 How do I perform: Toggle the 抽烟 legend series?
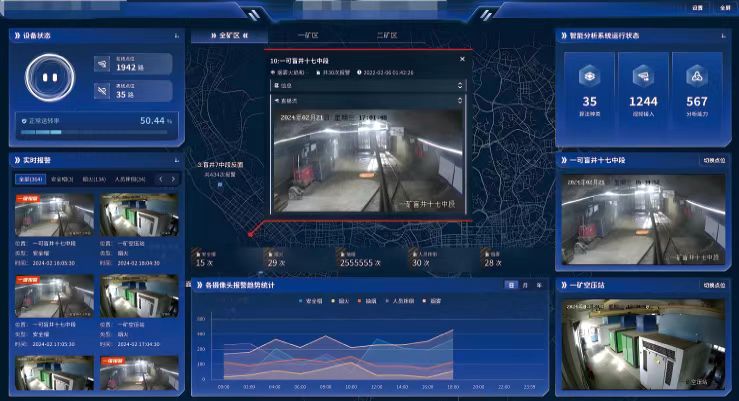[x=368, y=301]
